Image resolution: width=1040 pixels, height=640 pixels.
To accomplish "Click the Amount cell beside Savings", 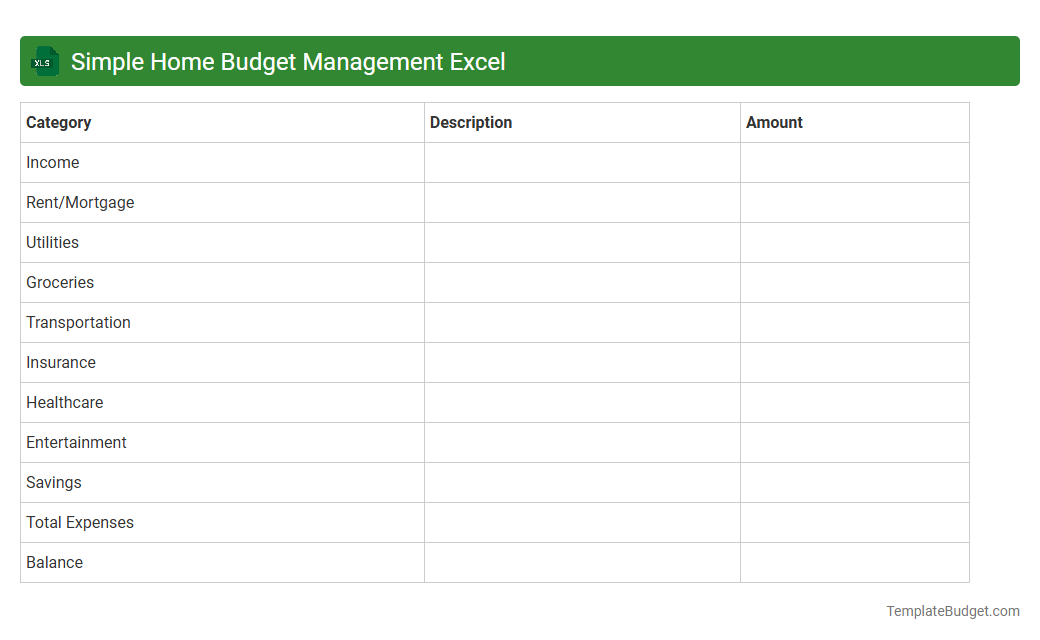I will coord(854,482).
